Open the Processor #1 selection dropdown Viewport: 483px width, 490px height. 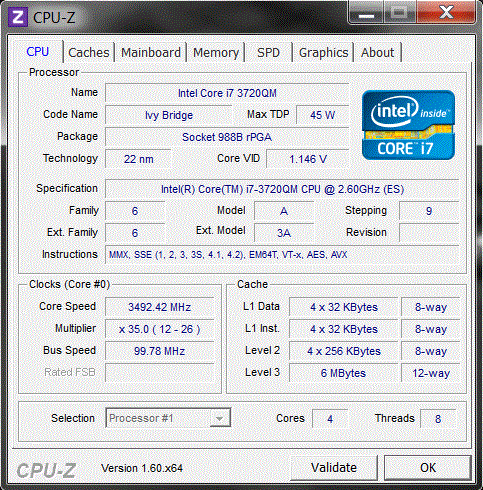(x=168, y=418)
